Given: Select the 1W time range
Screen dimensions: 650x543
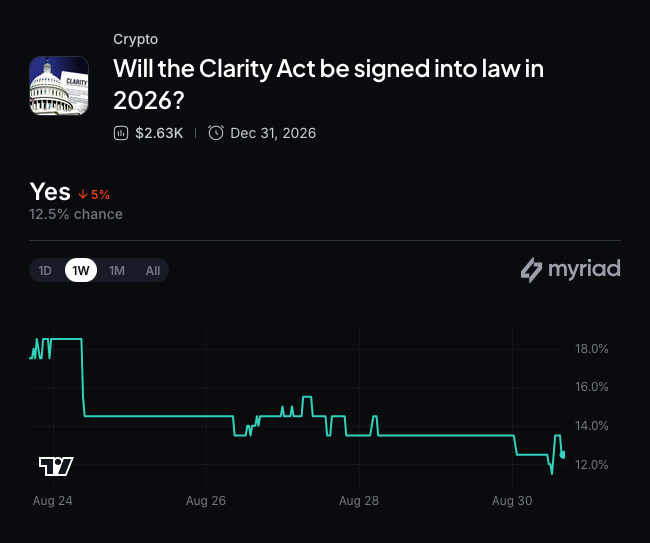Looking at the screenshot, I should click(81, 271).
